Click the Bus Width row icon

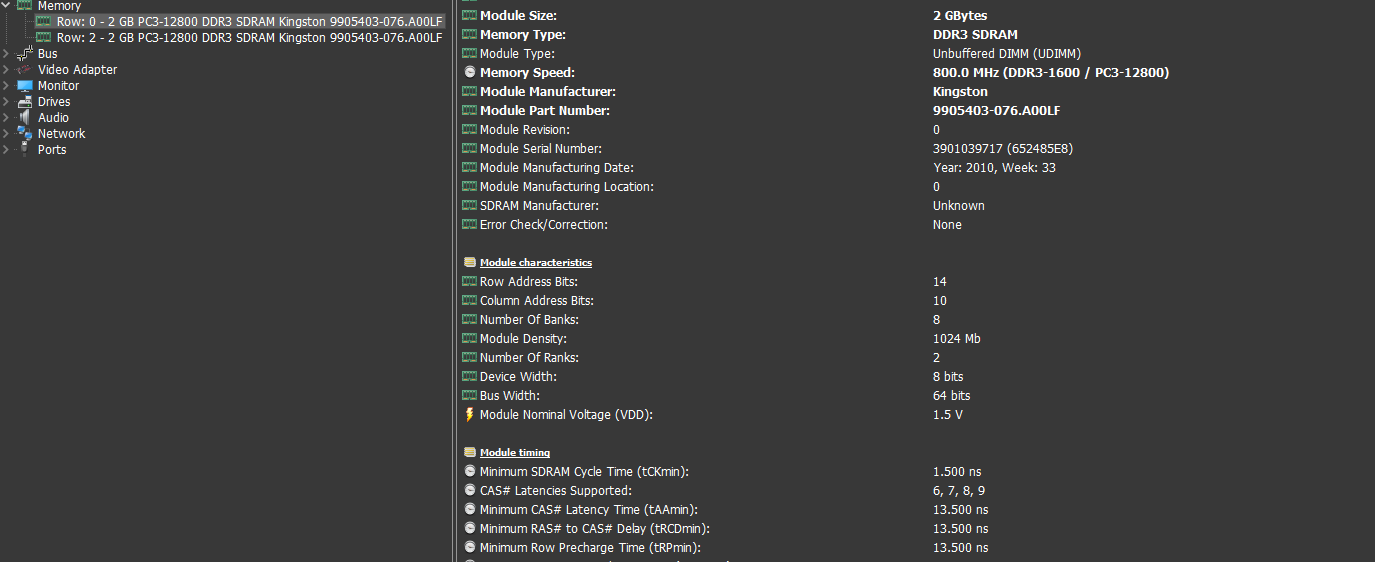click(x=470, y=396)
